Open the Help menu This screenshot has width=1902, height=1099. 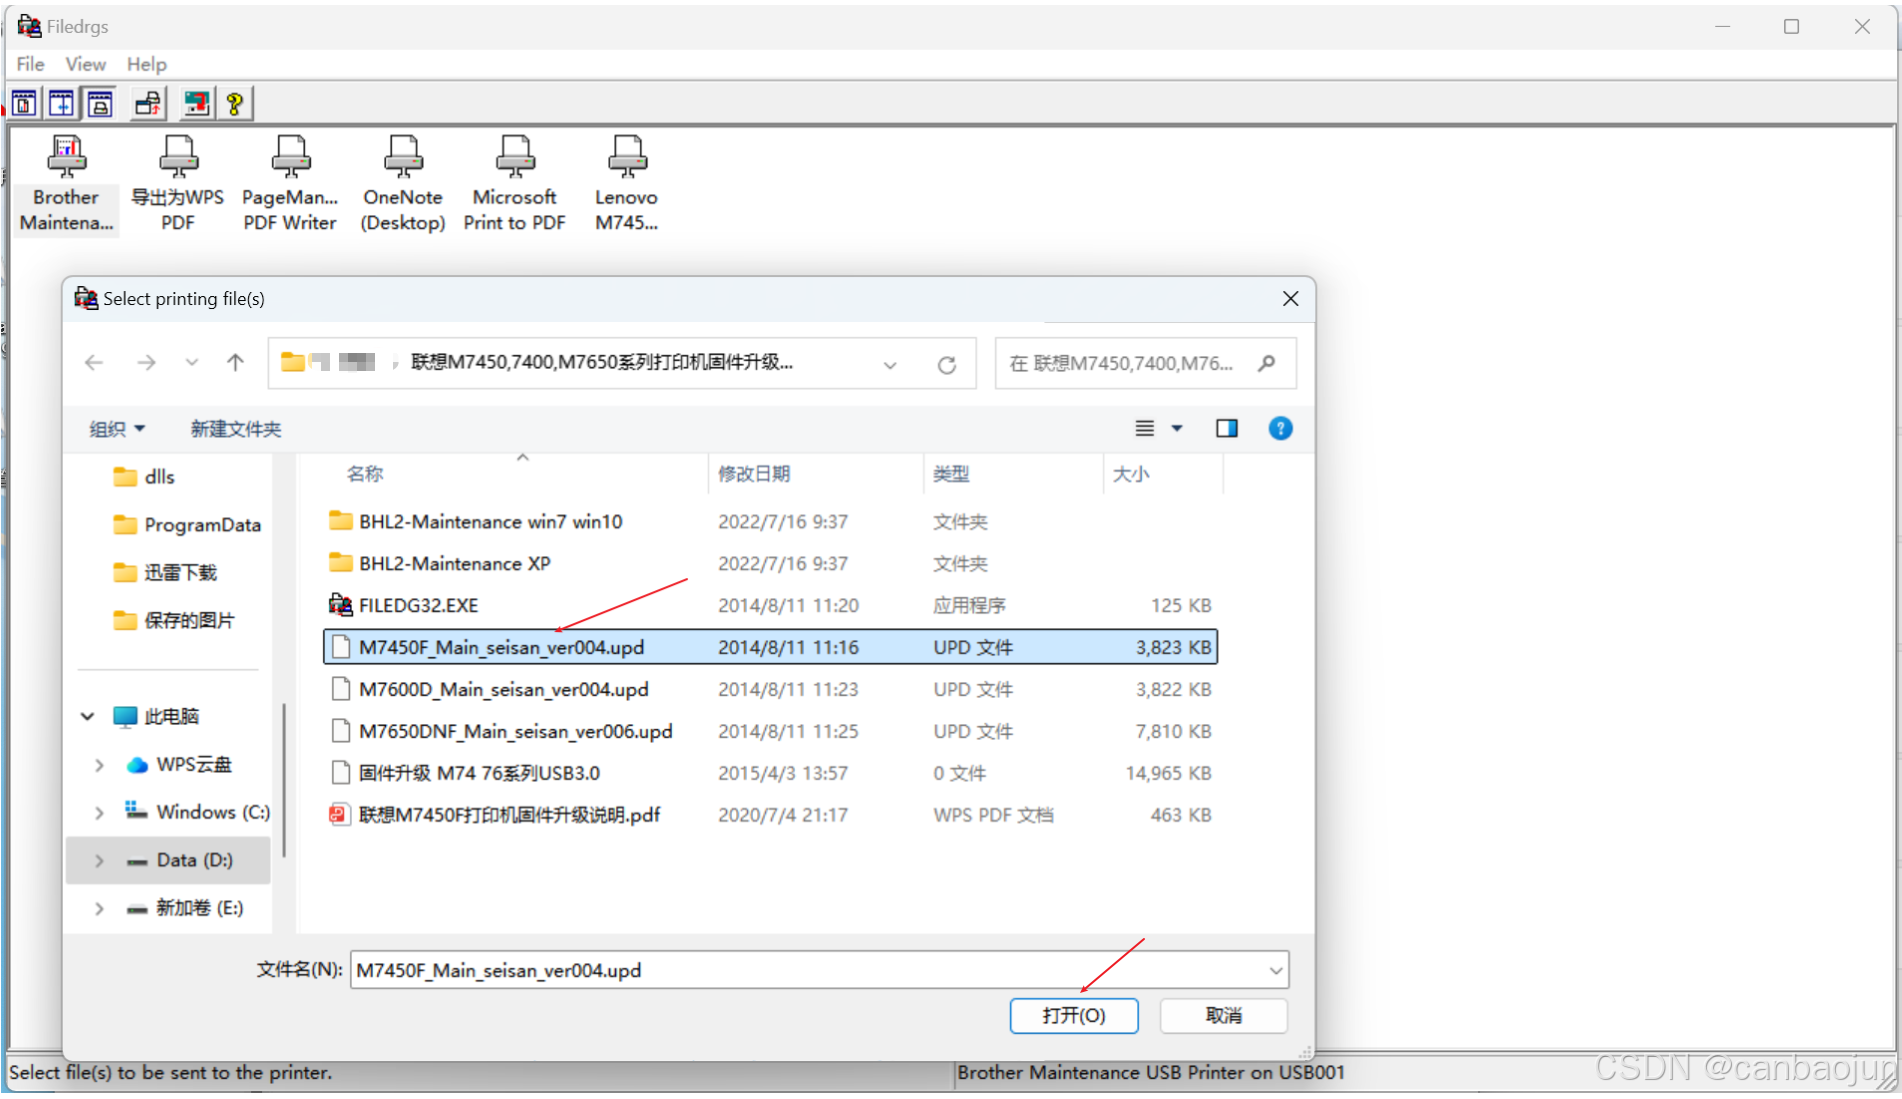tap(146, 64)
